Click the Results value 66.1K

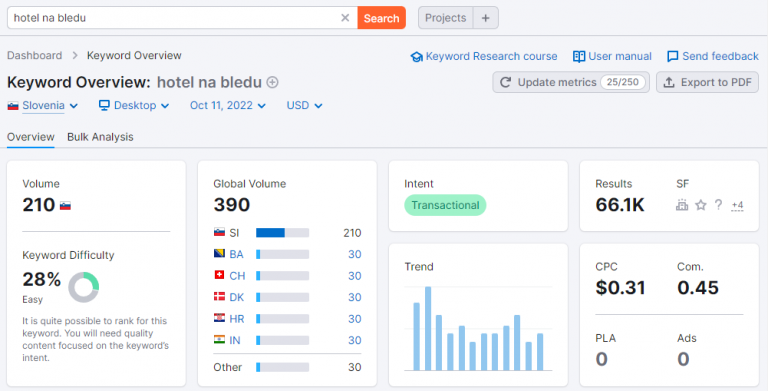pos(620,205)
